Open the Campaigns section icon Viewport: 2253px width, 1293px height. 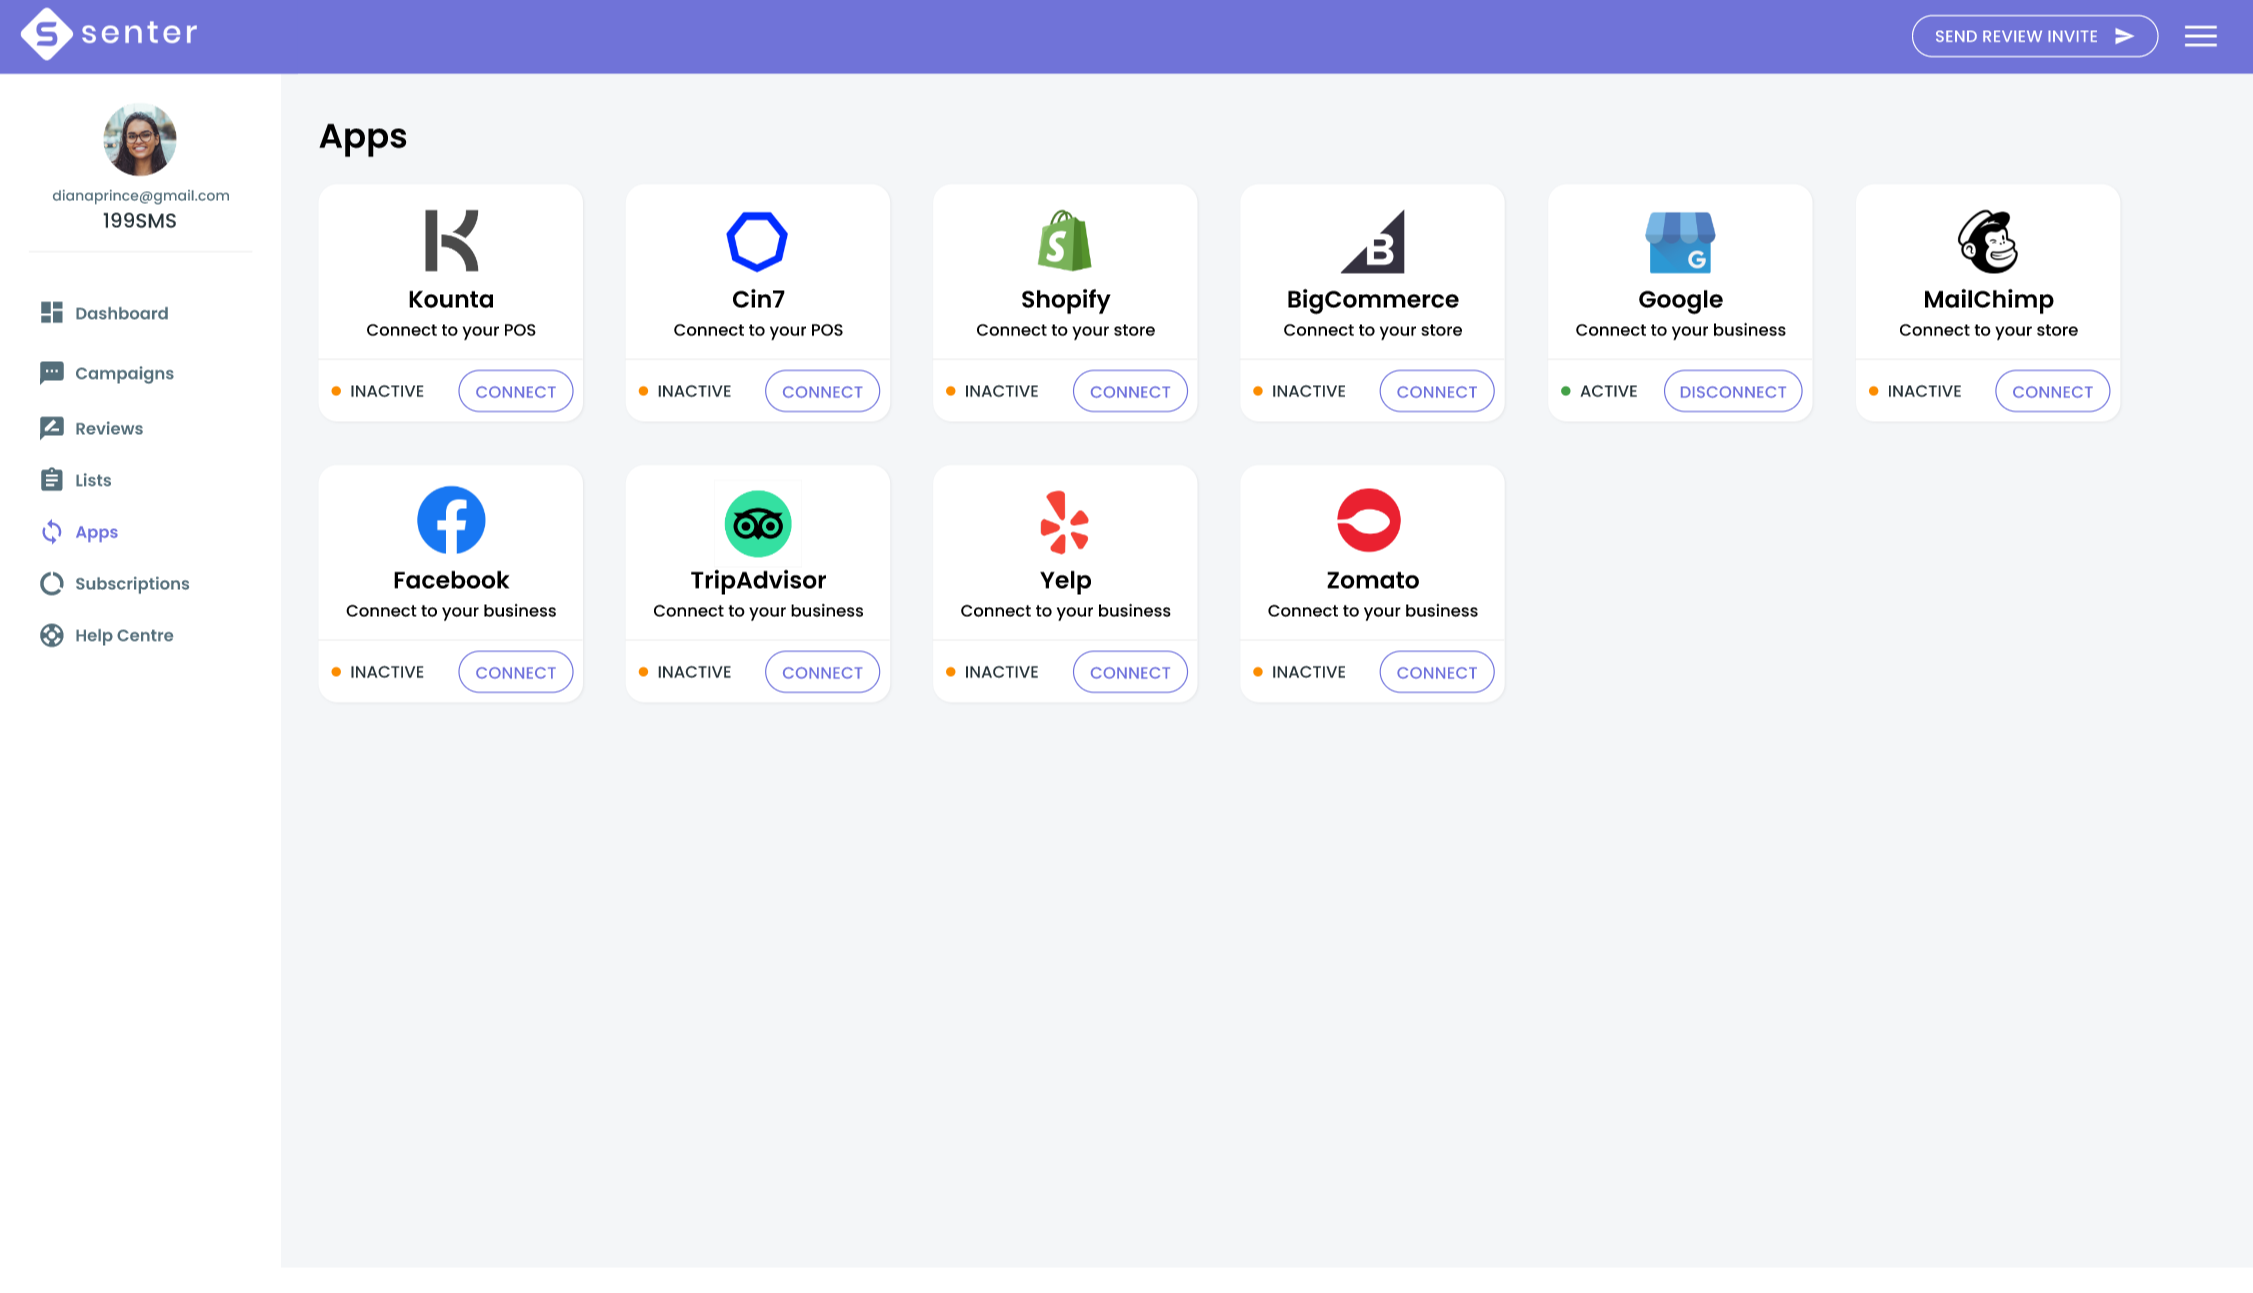pyautogui.click(x=51, y=372)
